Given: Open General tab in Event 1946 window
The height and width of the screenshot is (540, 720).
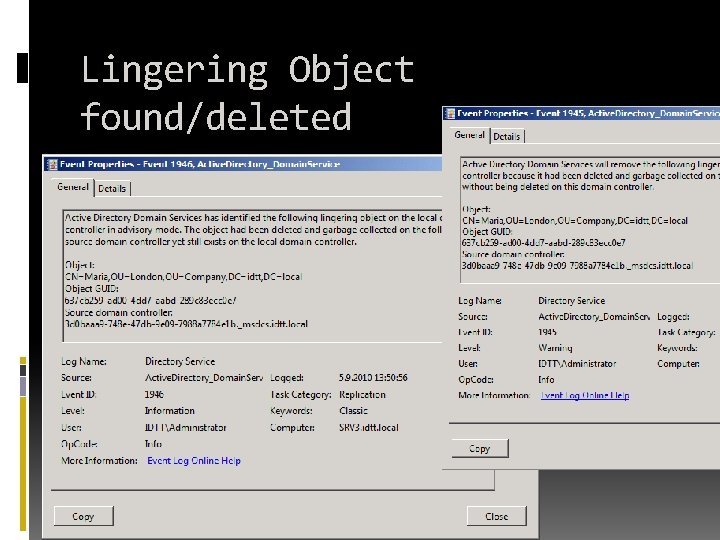Looking at the screenshot, I should pos(73,187).
